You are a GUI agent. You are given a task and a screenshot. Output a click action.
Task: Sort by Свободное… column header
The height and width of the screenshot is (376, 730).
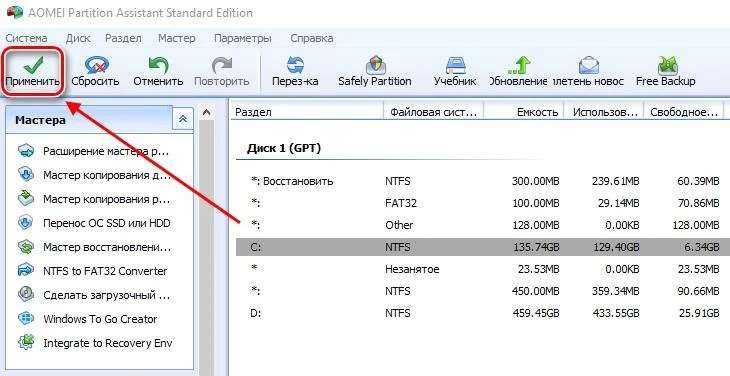click(x=684, y=112)
